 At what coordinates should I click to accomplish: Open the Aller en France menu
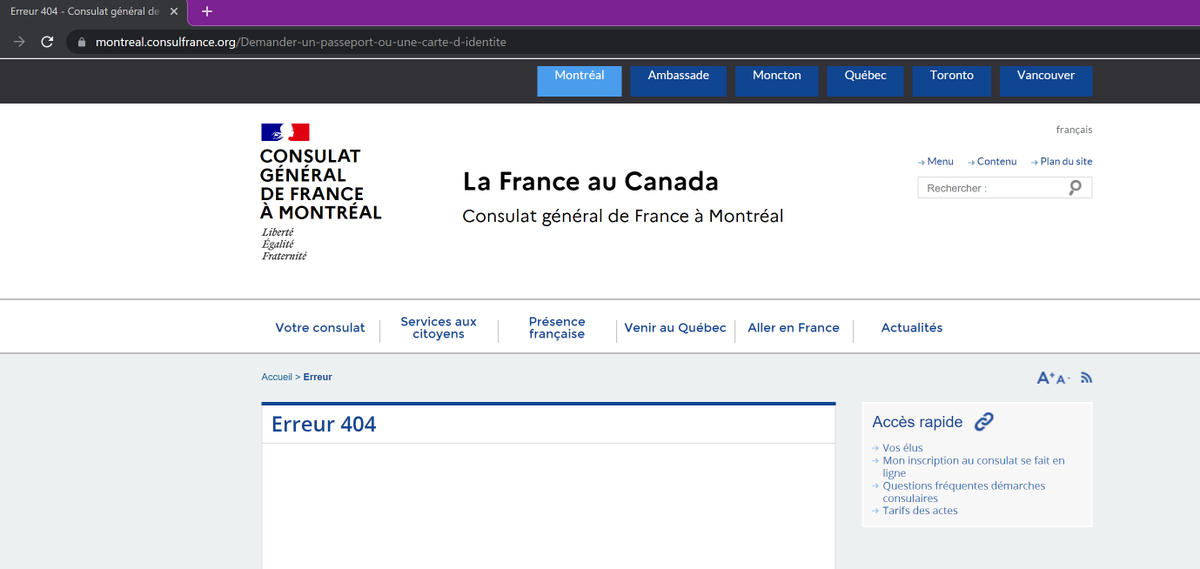(x=794, y=328)
